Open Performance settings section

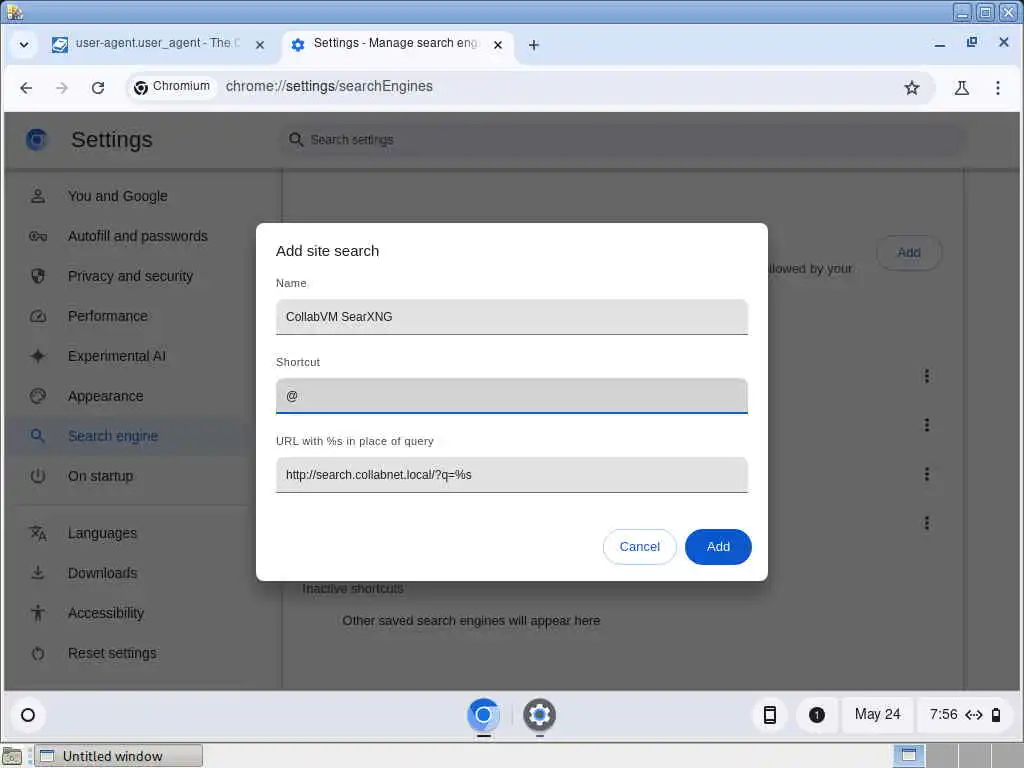pyautogui.click(x=108, y=316)
